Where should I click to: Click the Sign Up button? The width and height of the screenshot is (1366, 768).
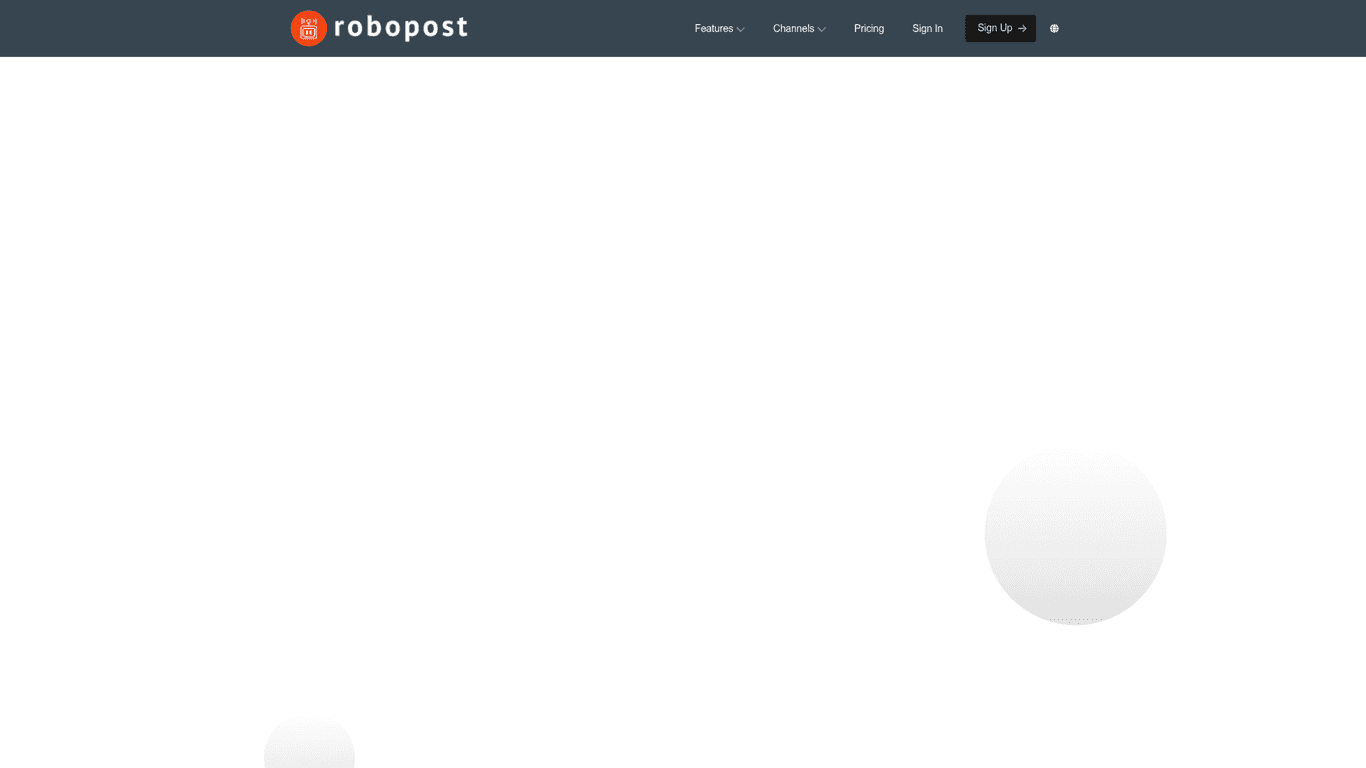999,28
